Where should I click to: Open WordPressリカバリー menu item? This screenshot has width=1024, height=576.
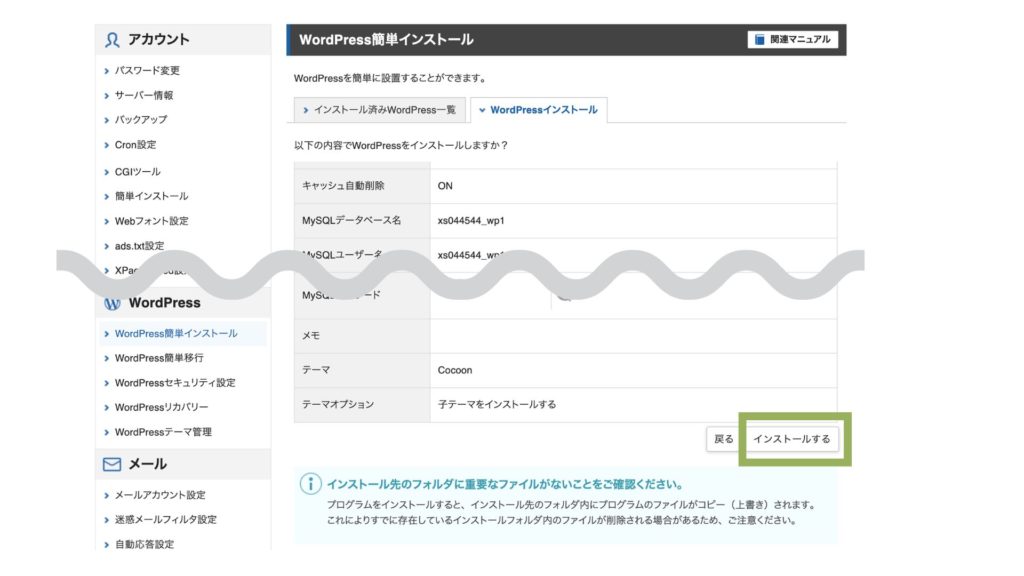[161, 408]
